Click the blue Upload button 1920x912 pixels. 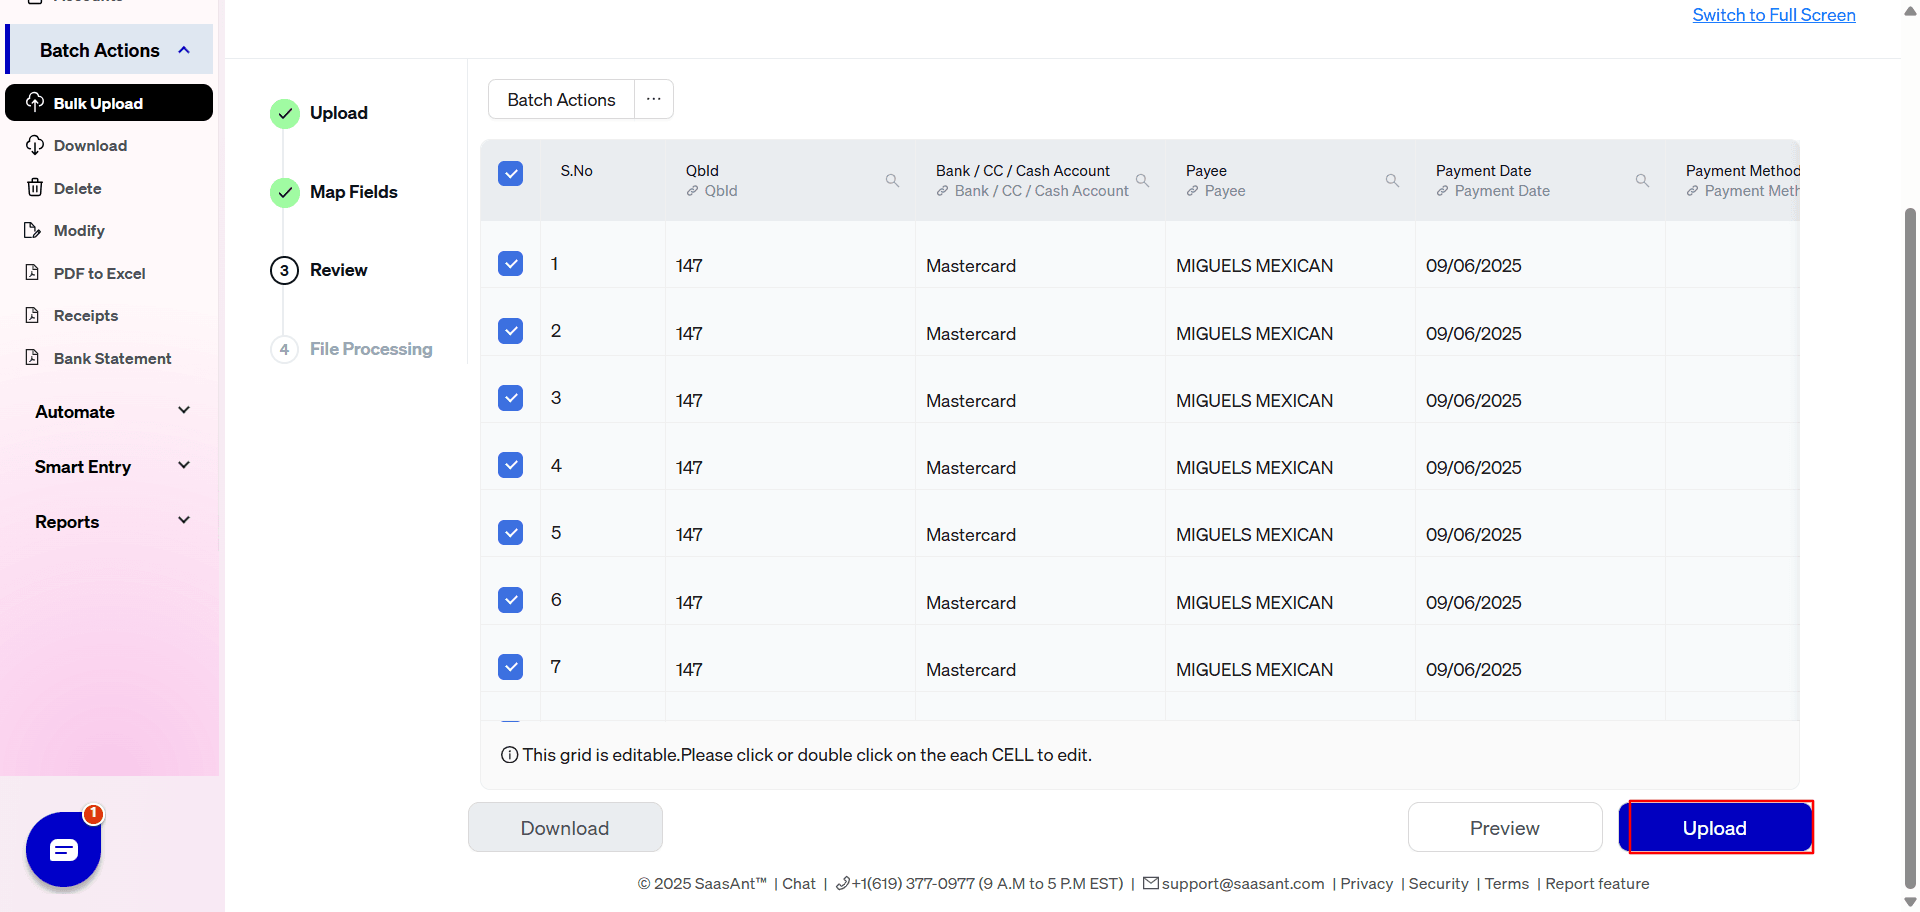tap(1715, 828)
